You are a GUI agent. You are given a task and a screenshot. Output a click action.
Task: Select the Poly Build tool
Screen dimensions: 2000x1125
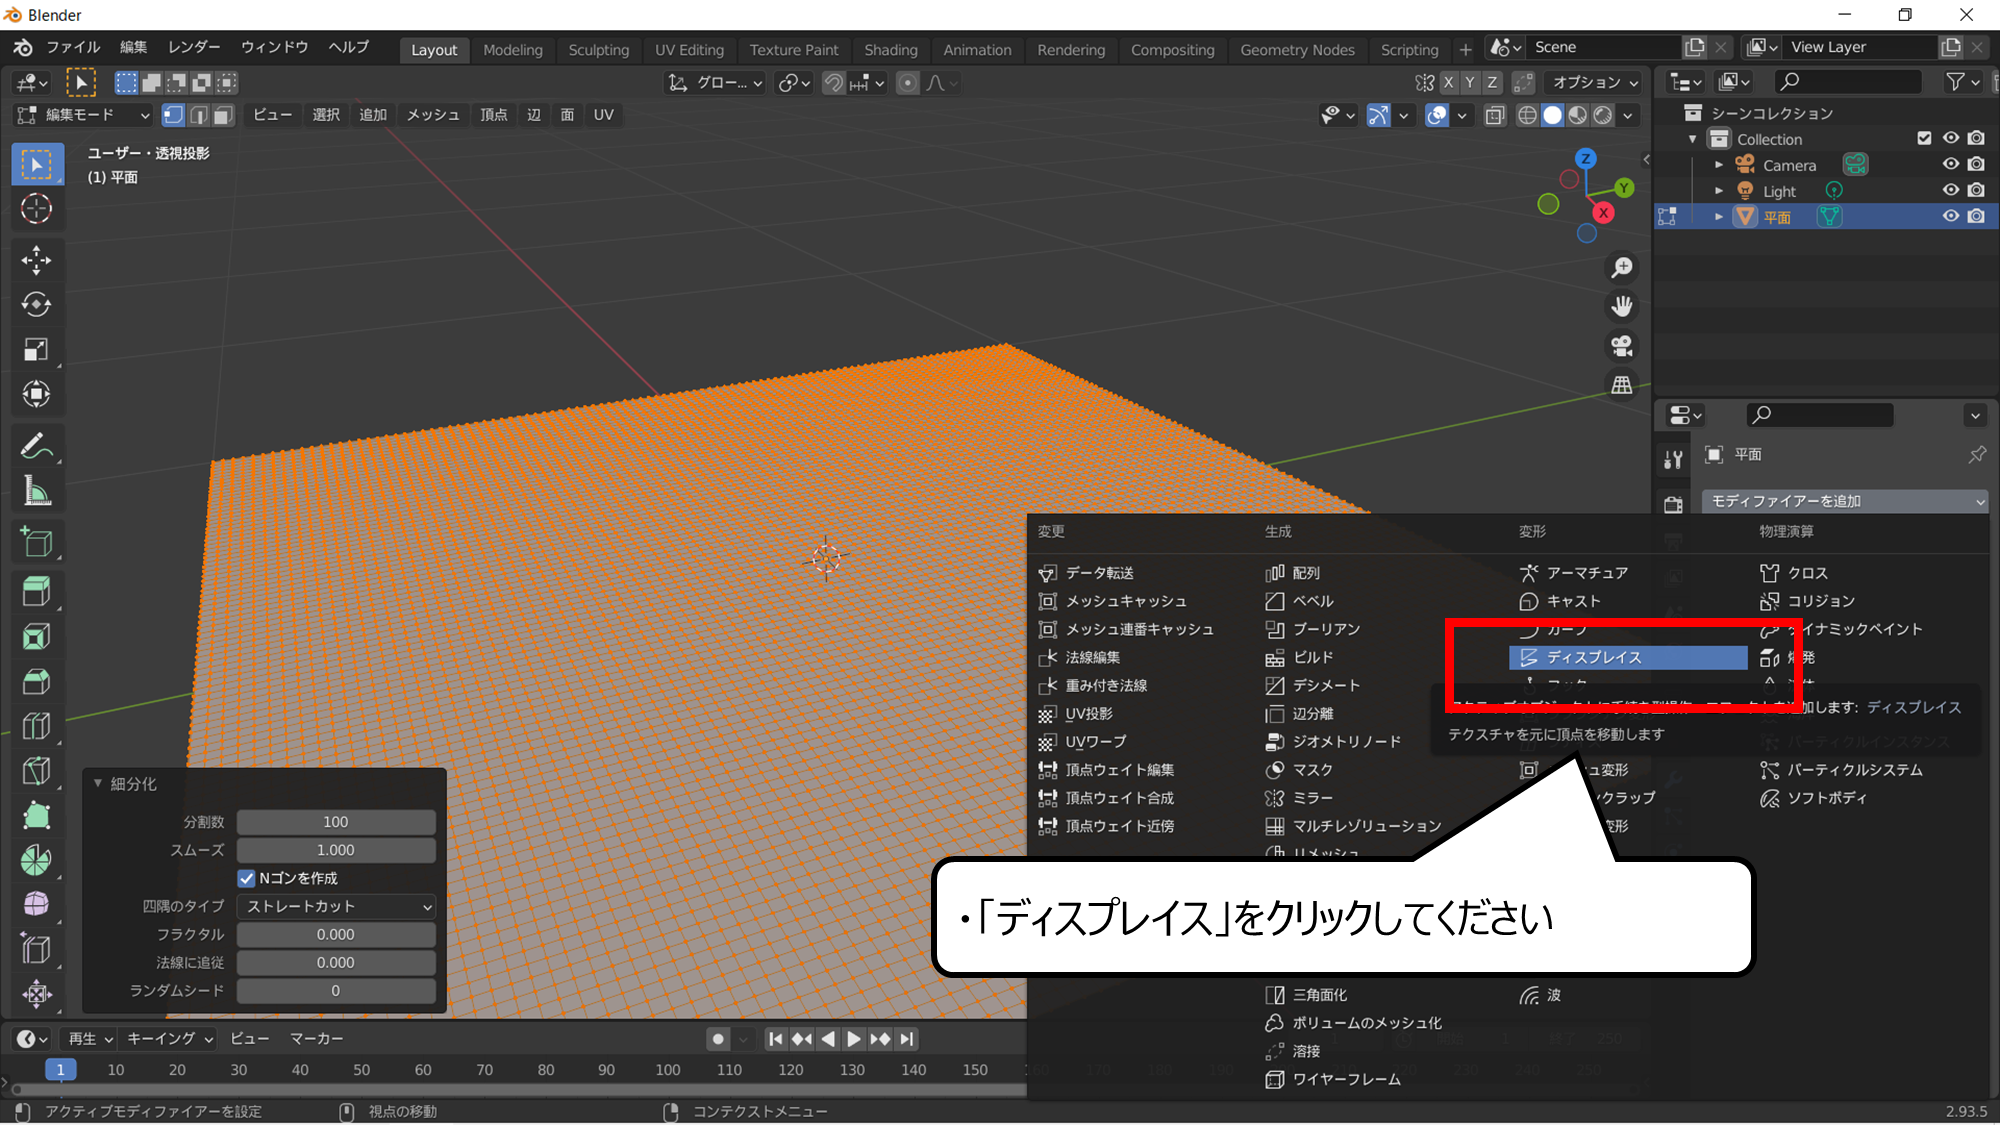[37, 816]
